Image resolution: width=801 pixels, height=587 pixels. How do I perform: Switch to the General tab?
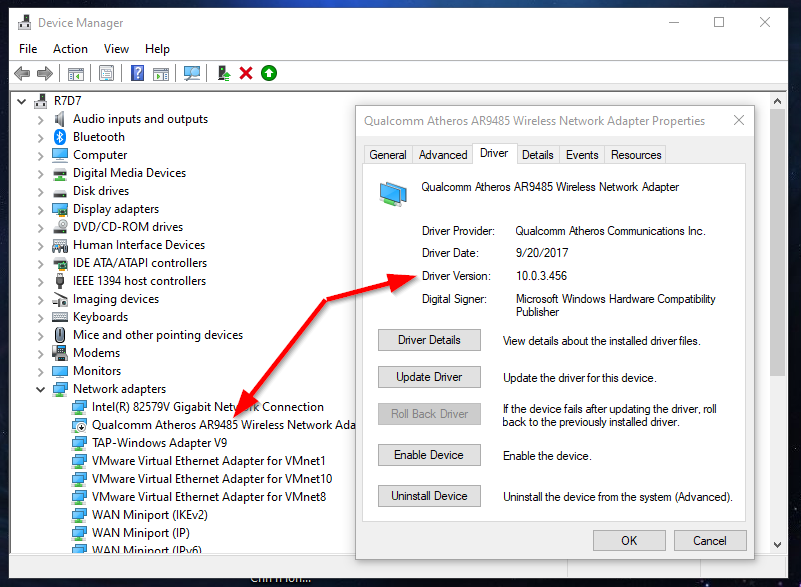tap(388, 155)
